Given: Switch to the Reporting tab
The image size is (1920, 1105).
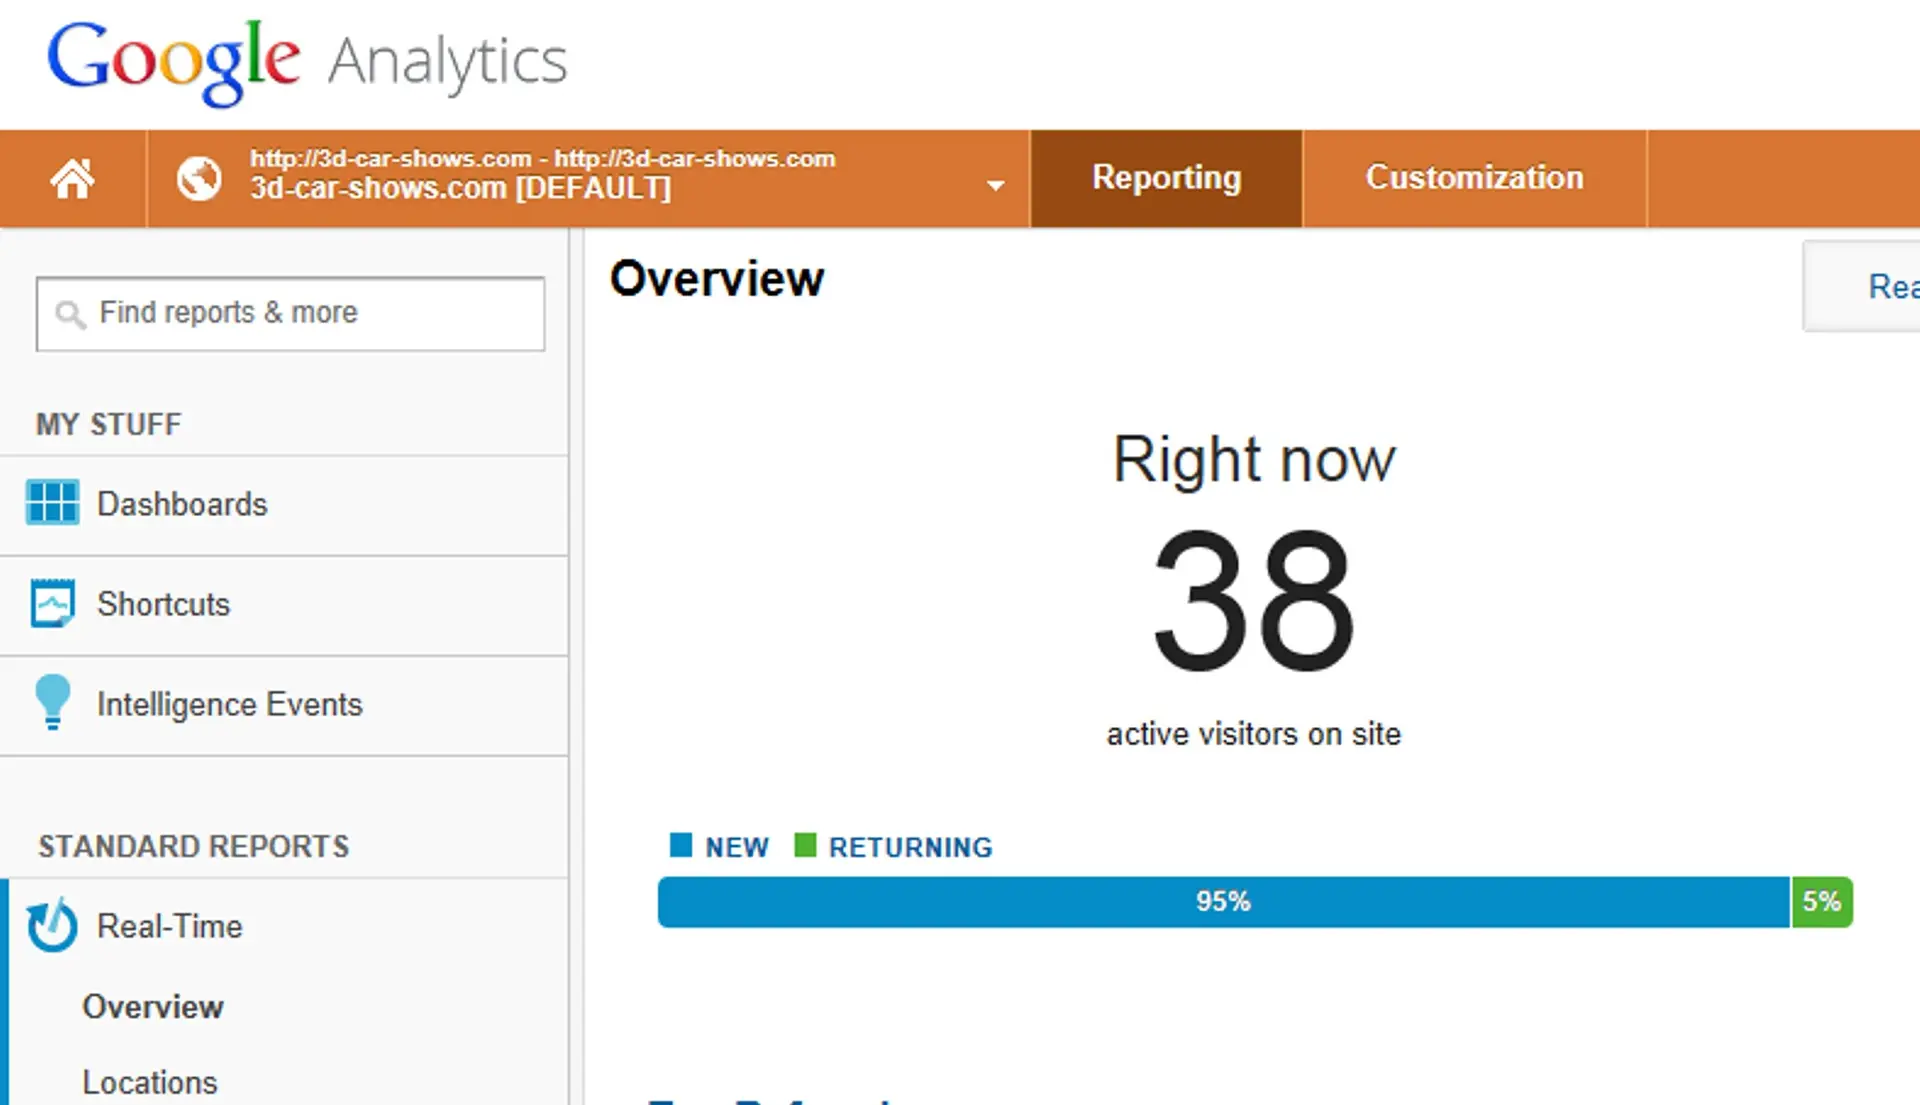Looking at the screenshot, I should [1166, 178].
